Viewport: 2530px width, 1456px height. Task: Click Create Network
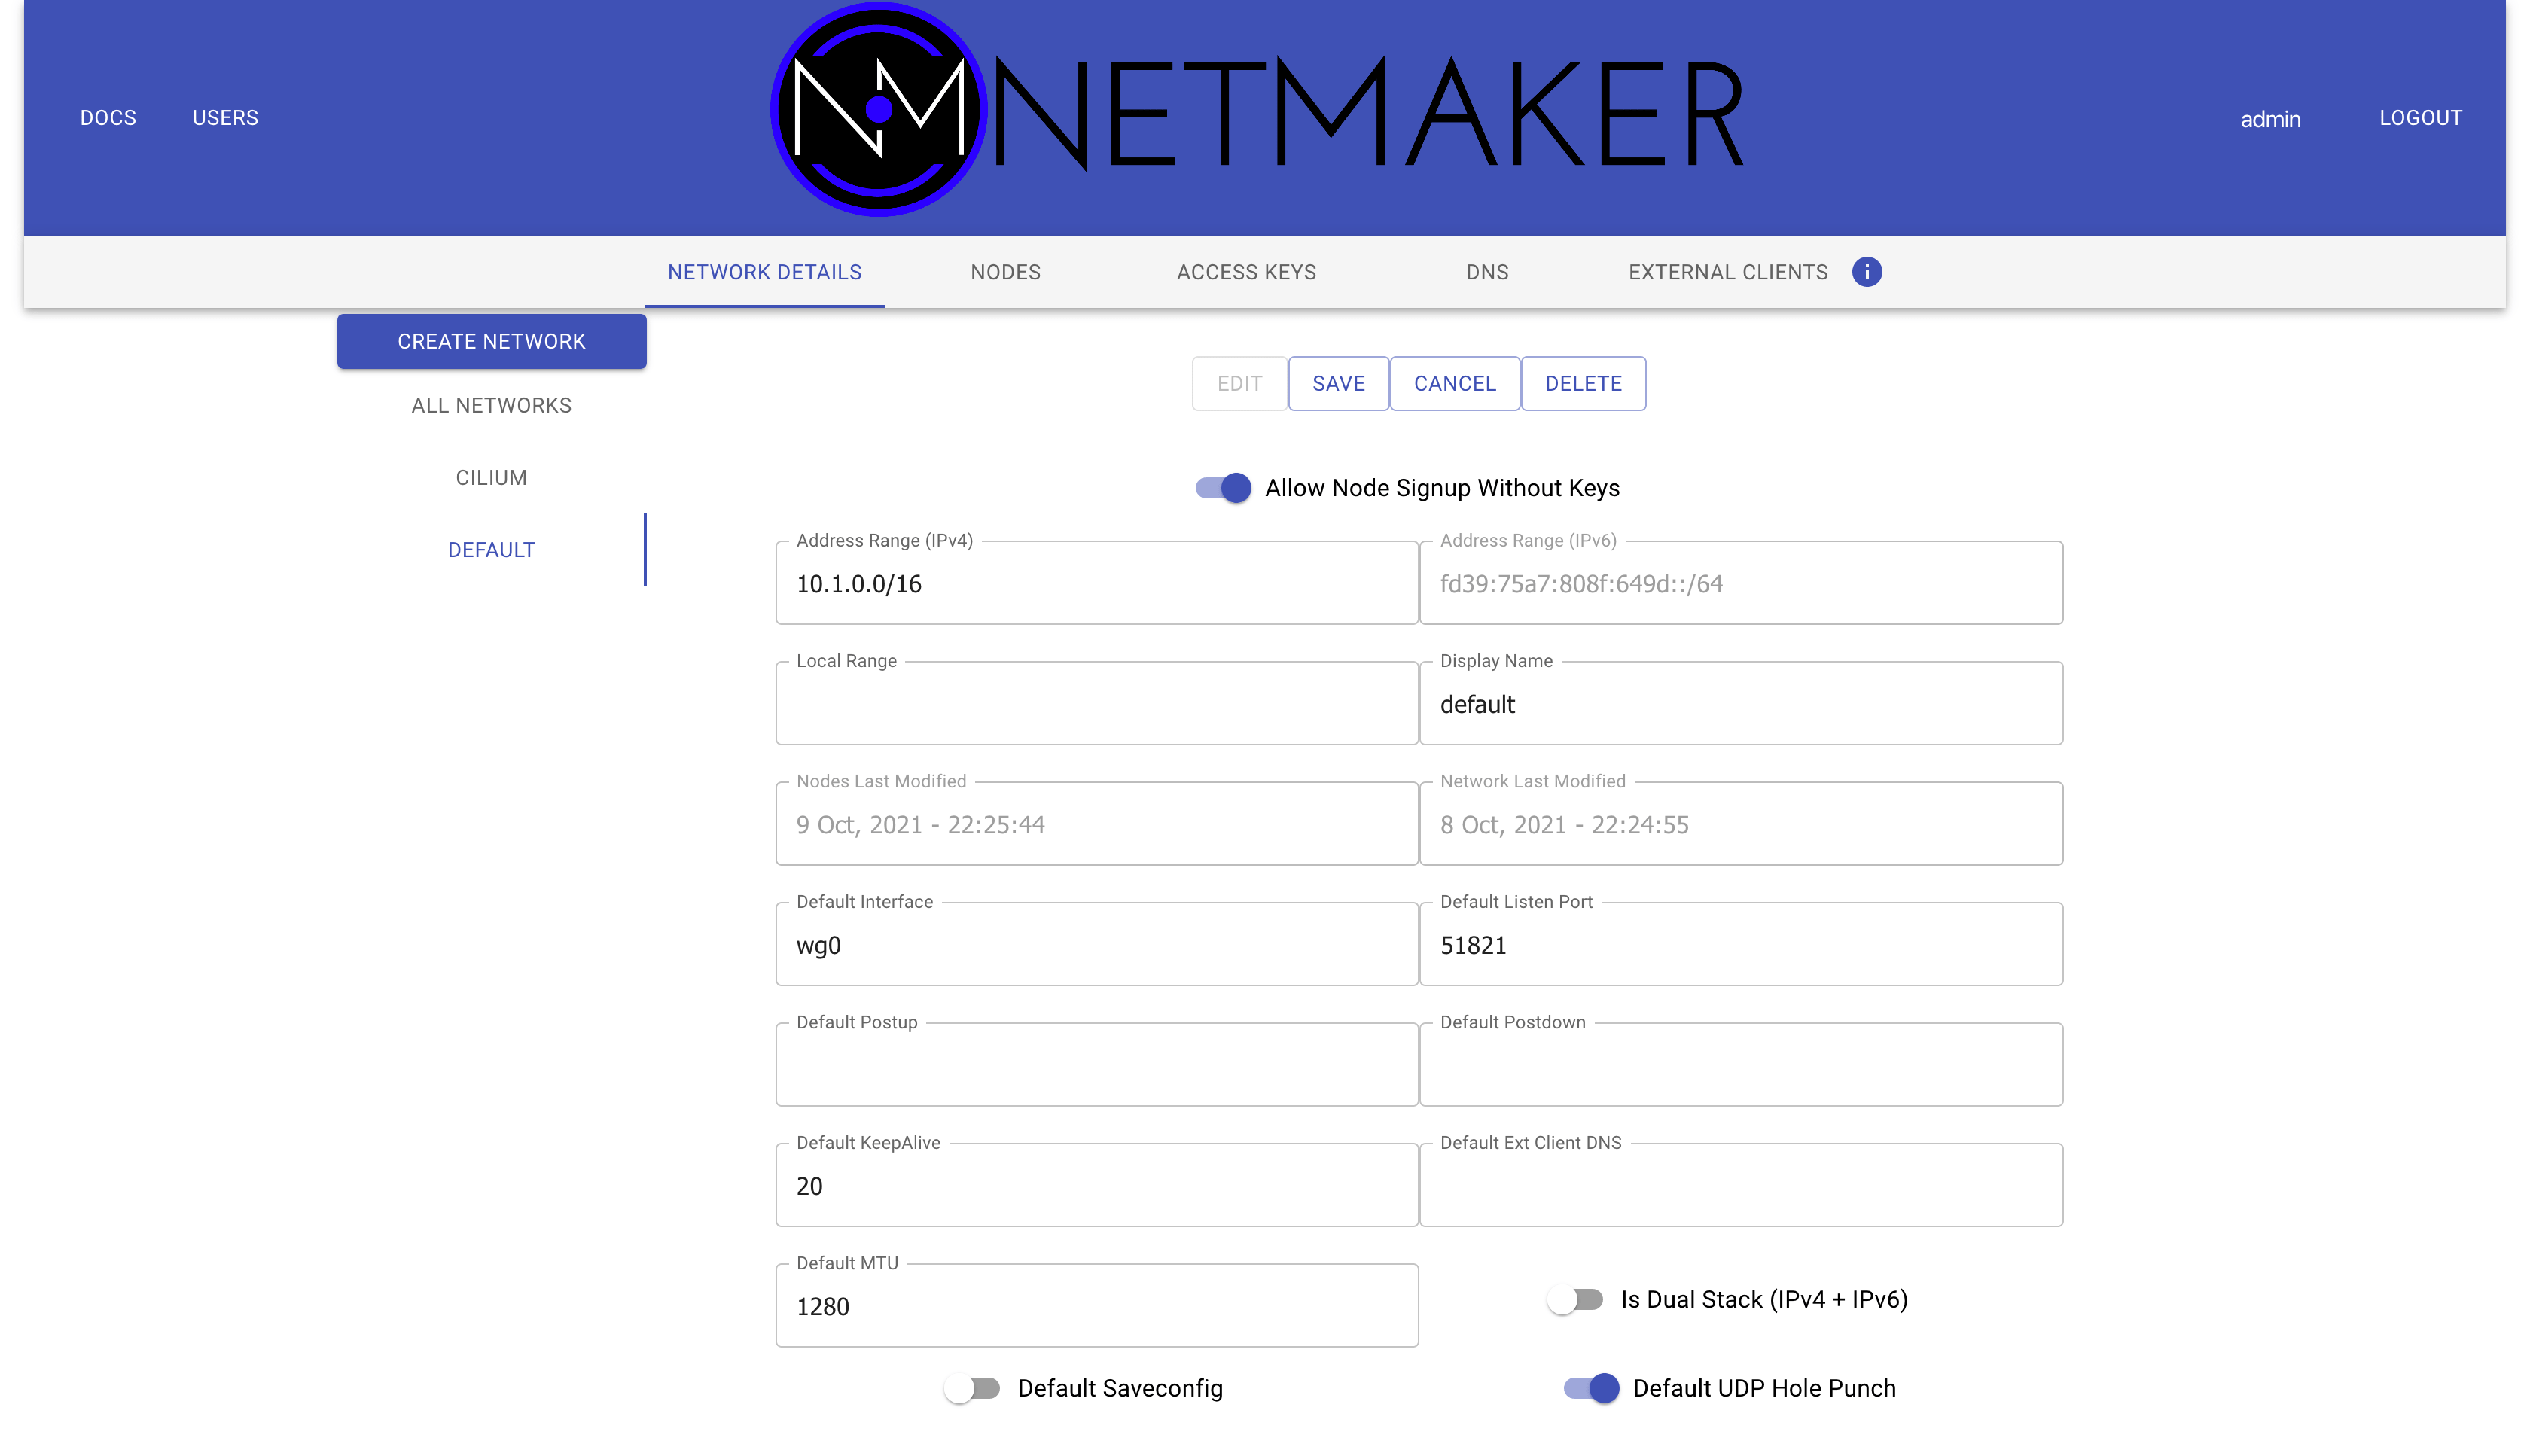[x=491, y=341]
